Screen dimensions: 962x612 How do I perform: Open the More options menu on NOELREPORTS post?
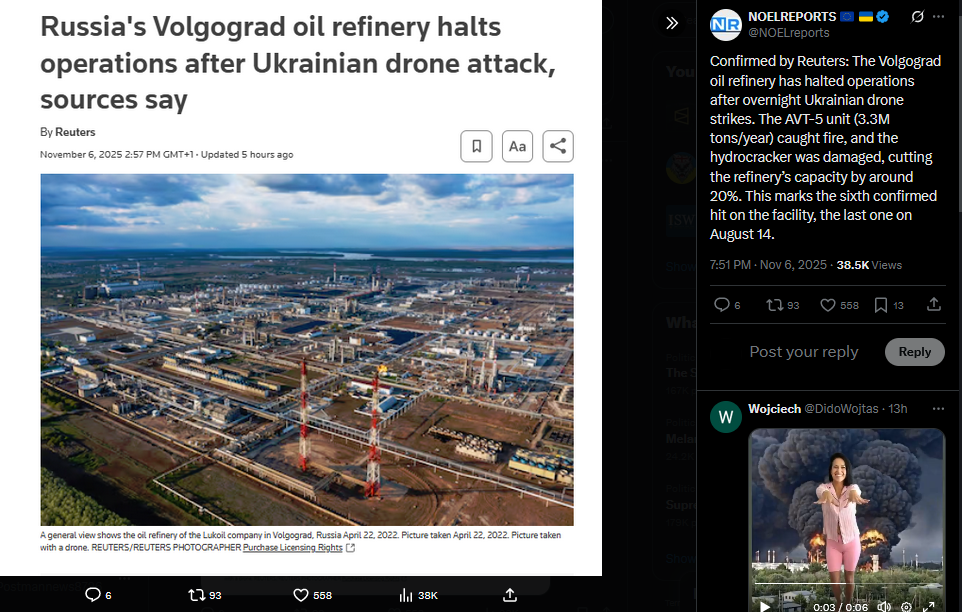[x=939, y=17]
